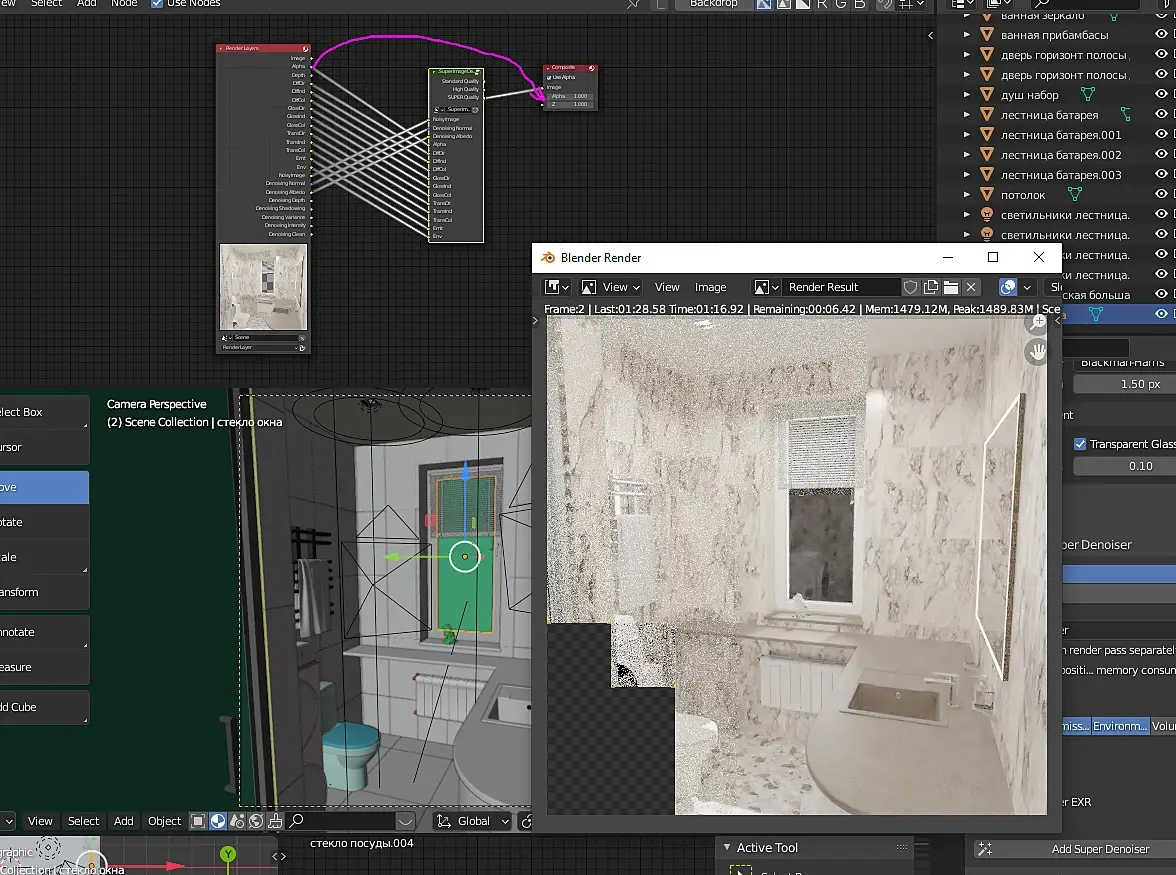Click the zoom magnifier icon in render view
Screen dimensions: 1176x875
[1038, 321]
